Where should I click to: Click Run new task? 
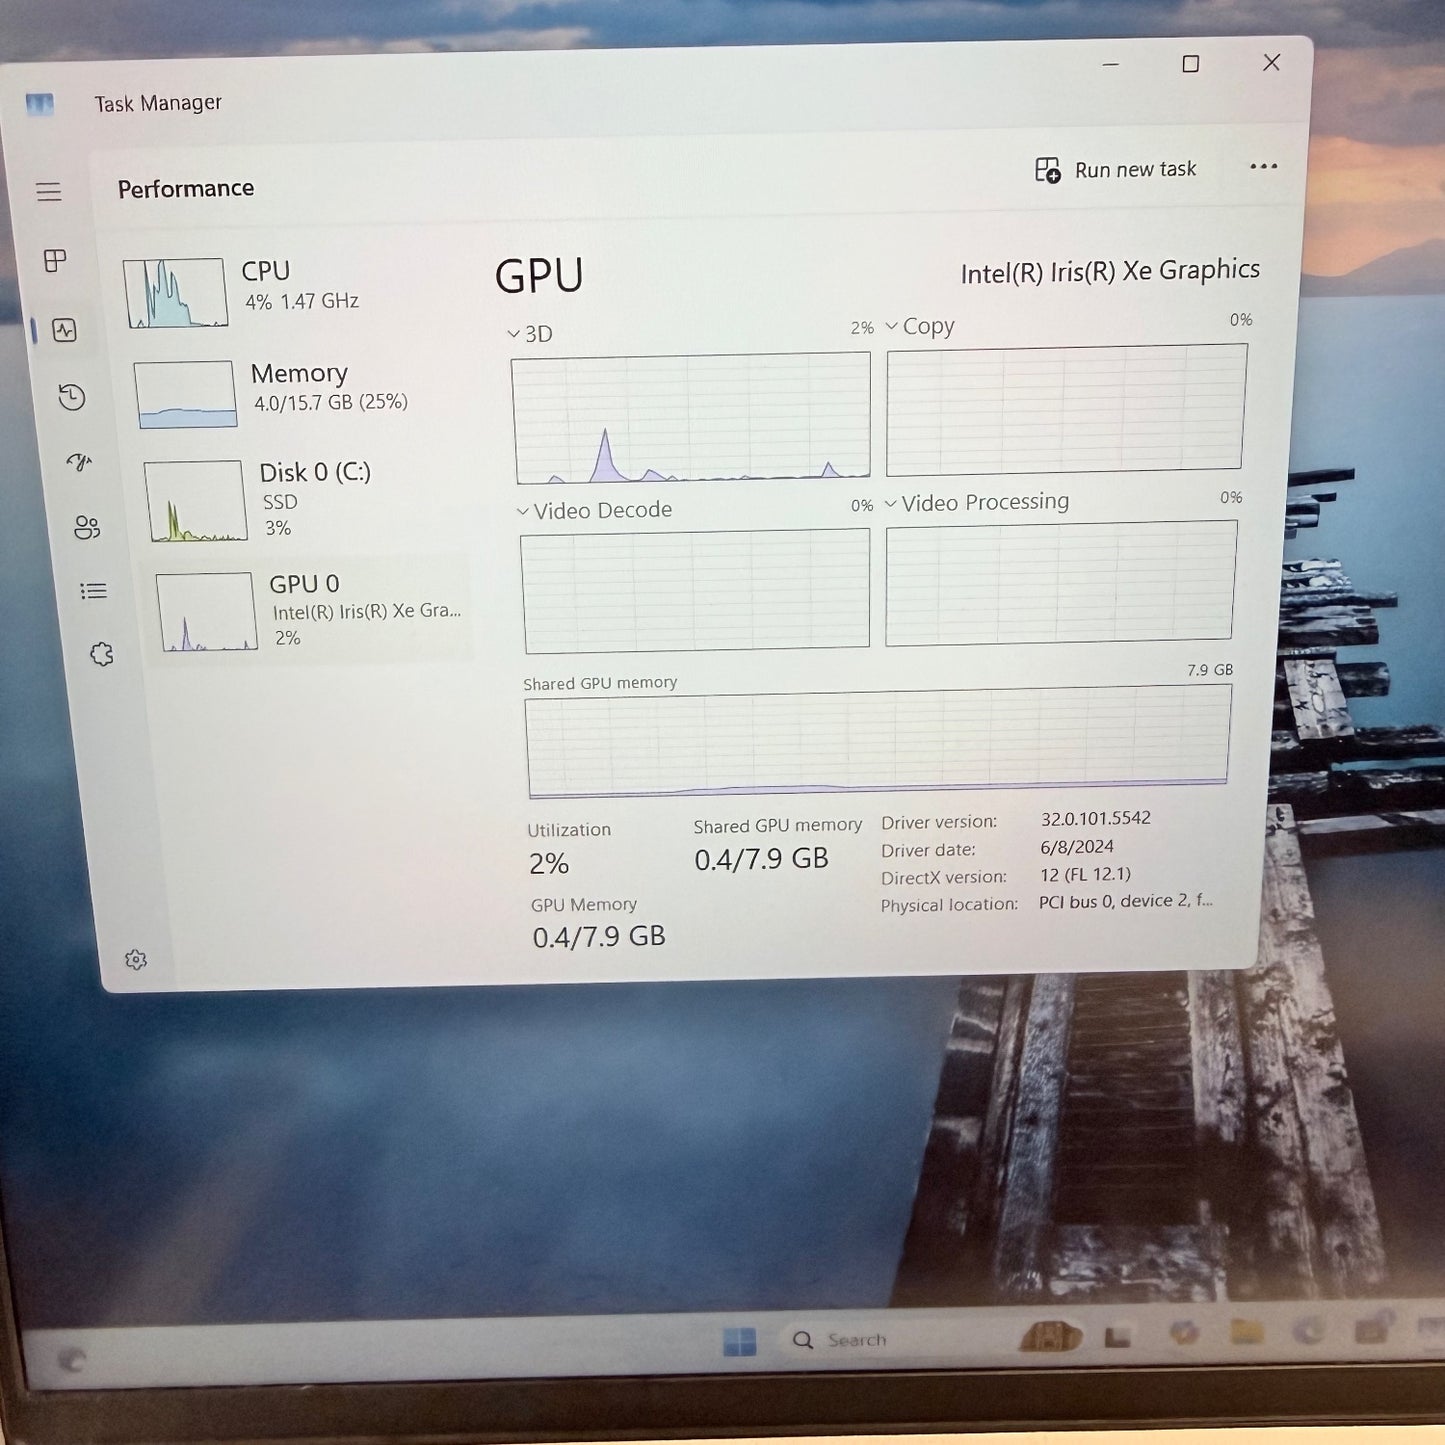tap(1116, 170)
